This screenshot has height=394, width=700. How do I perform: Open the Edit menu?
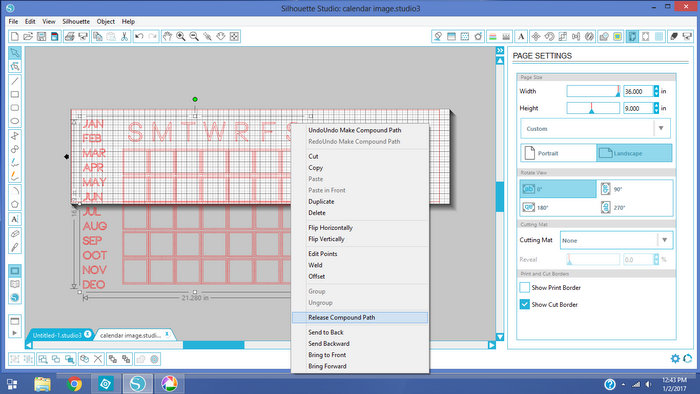[x=30, y=21]
